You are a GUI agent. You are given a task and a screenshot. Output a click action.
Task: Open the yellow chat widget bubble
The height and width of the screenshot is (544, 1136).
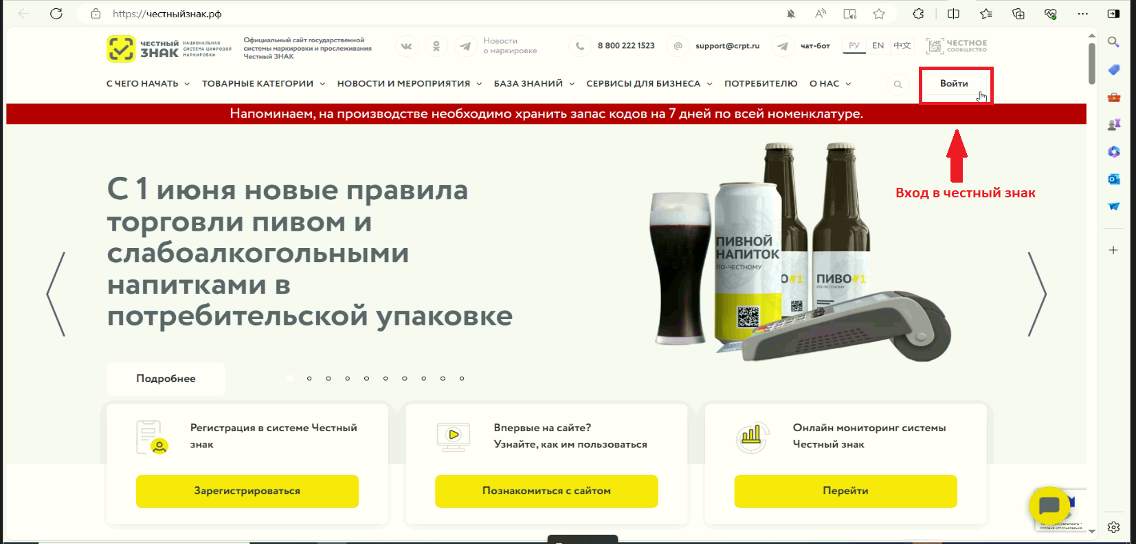[1049, 506]
